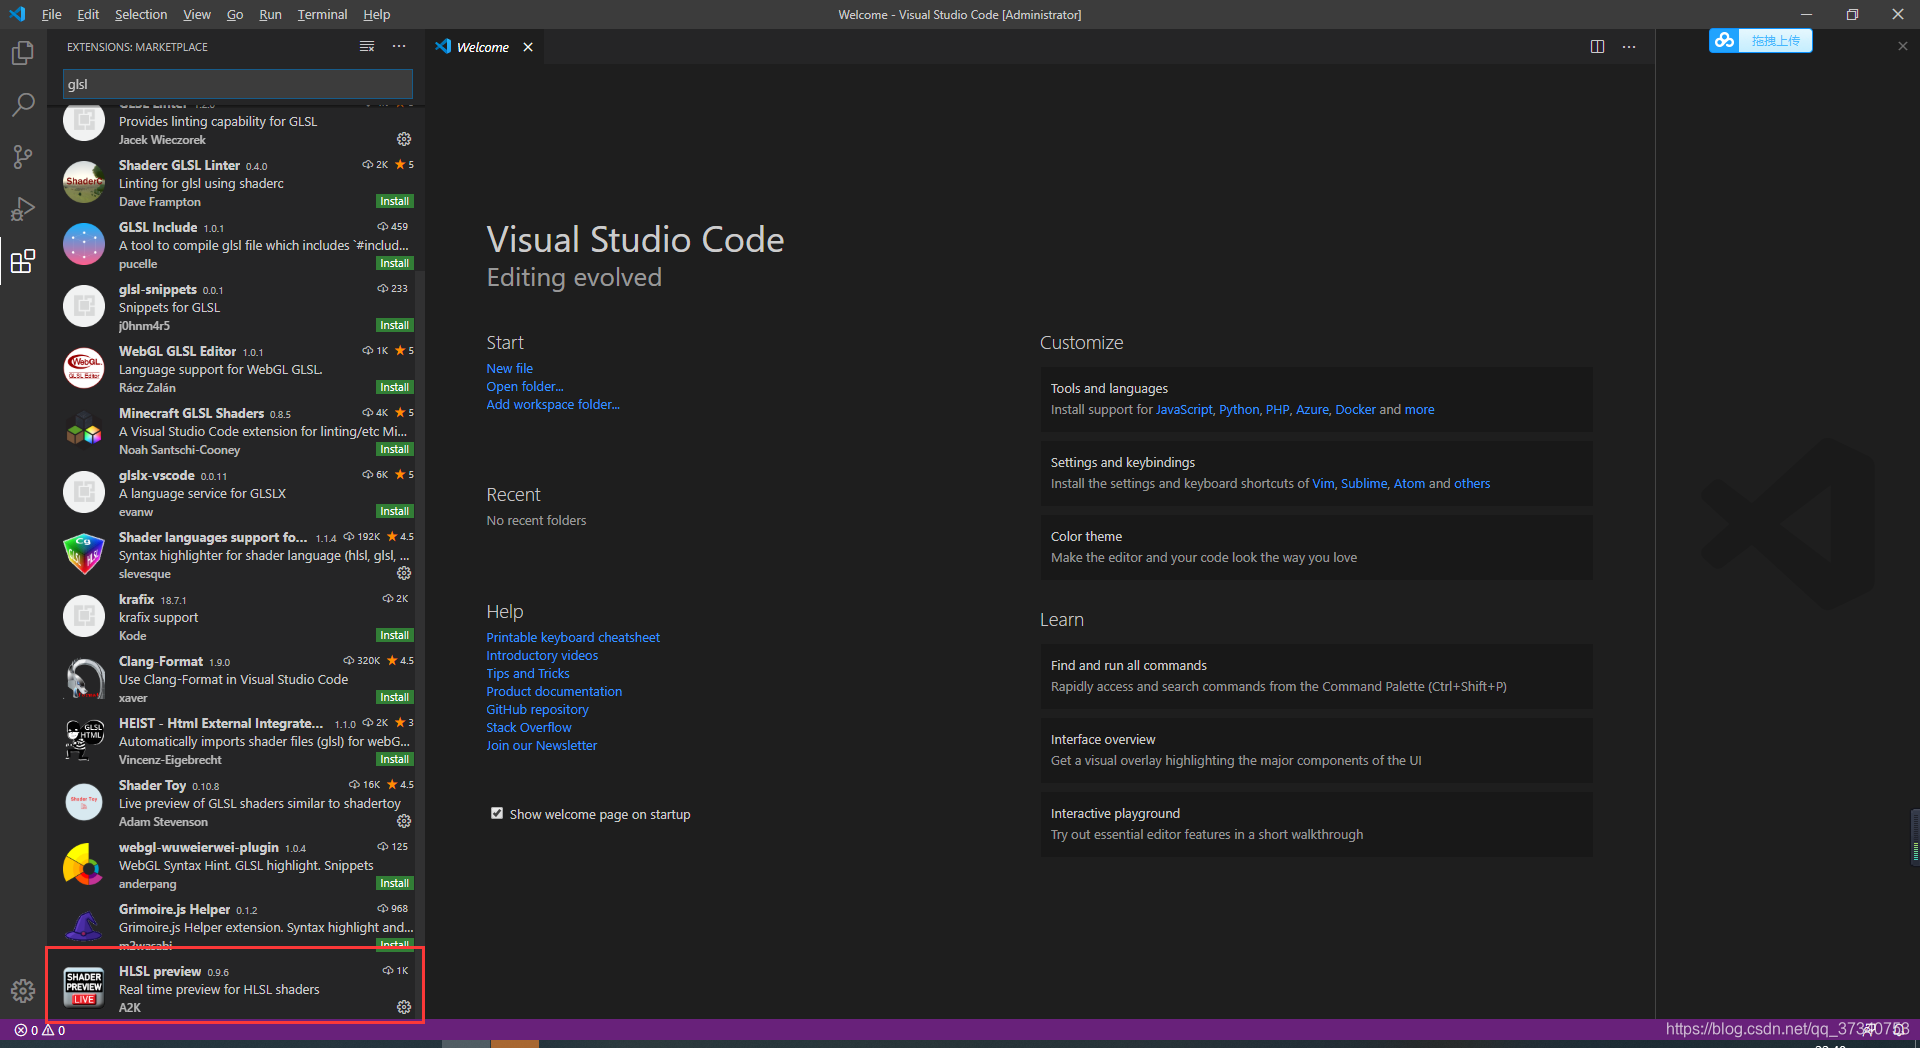Screen dimensions: 1920x1048
Task: Open manage gear for Shader Toy extension
Action: [x=404, y=821]
